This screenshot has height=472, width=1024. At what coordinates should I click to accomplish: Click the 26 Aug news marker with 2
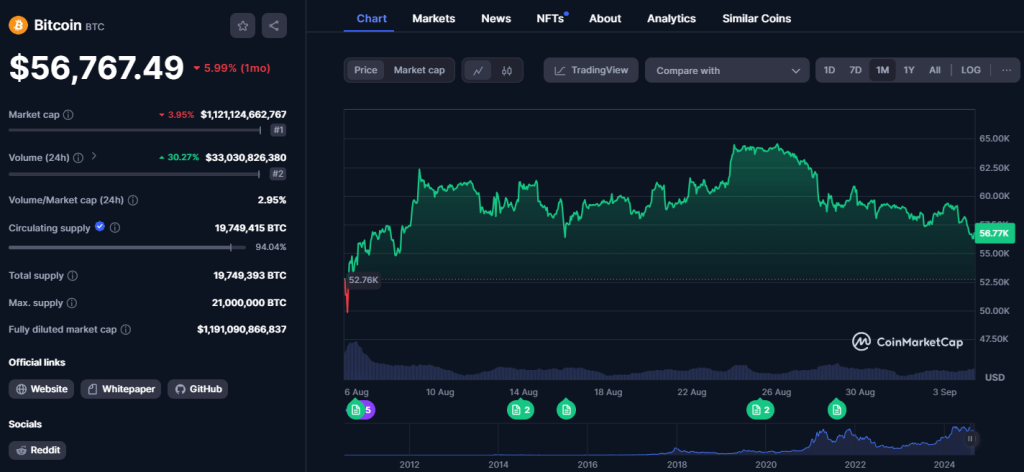(x=761, y=410)
